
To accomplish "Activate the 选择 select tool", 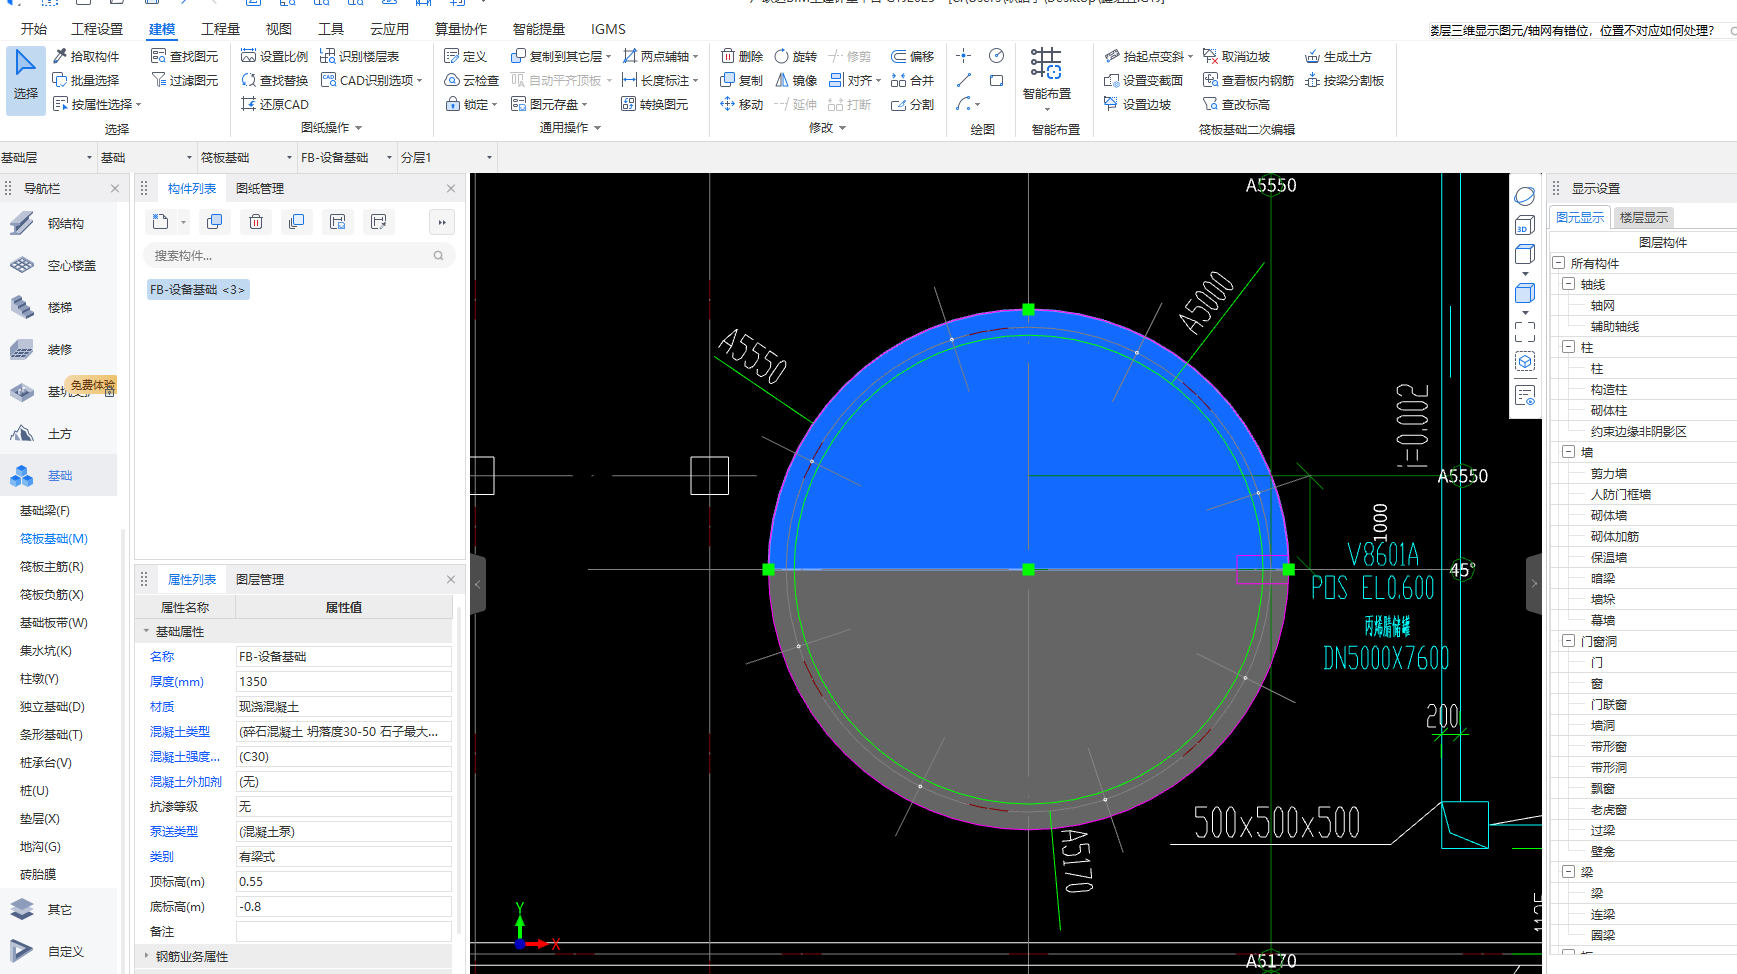I will 25,78.
